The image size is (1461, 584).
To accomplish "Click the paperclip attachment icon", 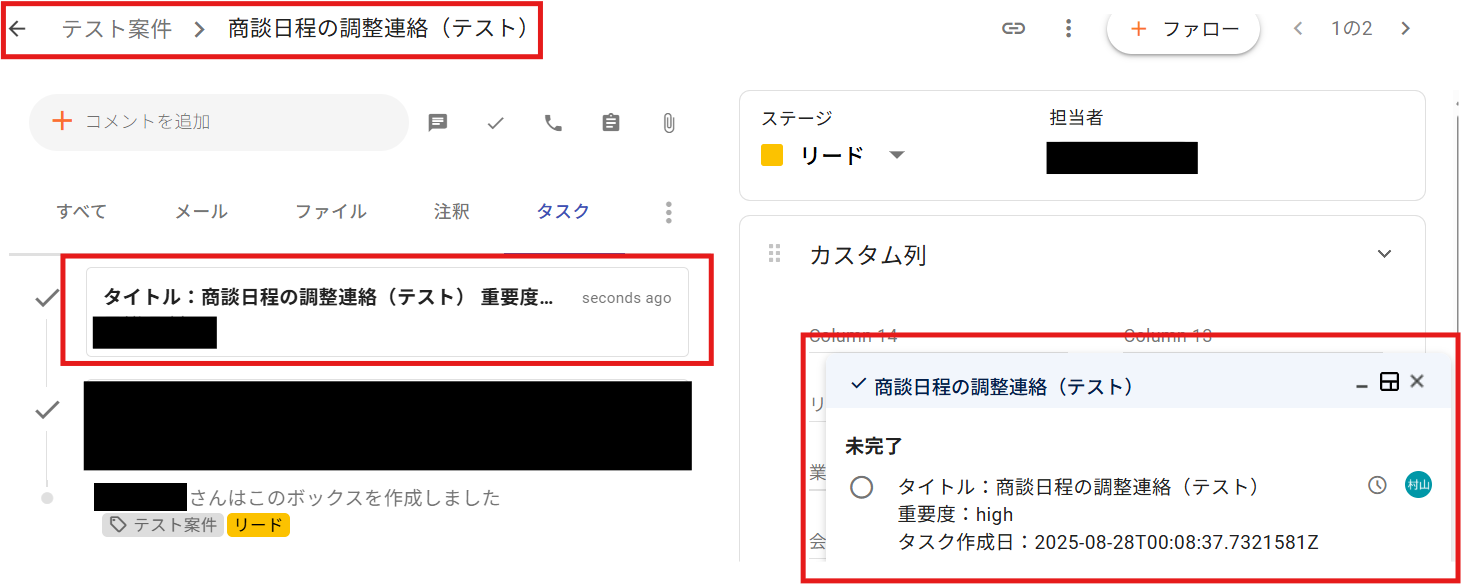I will (x=669, y=123).
